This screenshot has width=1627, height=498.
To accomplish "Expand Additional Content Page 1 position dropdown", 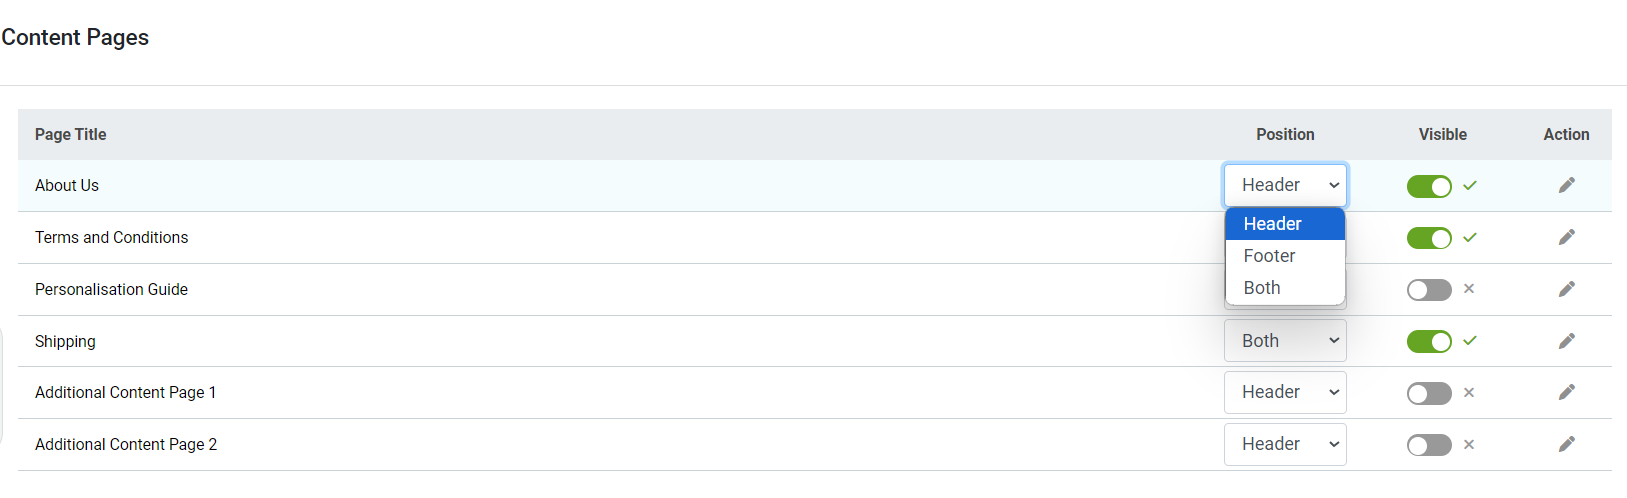I will pyautogui.click(x=1285, y=392).
